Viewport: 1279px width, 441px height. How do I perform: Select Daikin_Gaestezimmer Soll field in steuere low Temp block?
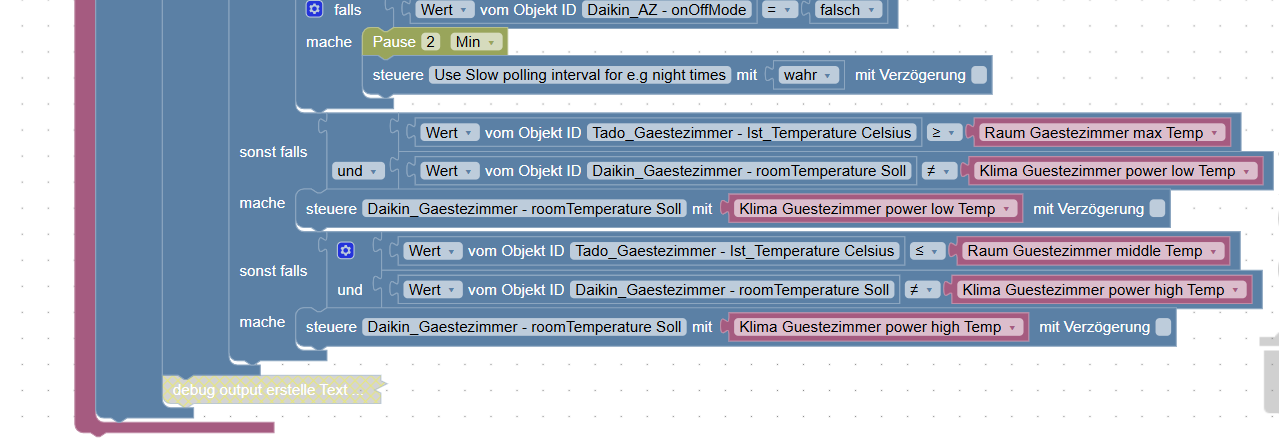(524, 209)
